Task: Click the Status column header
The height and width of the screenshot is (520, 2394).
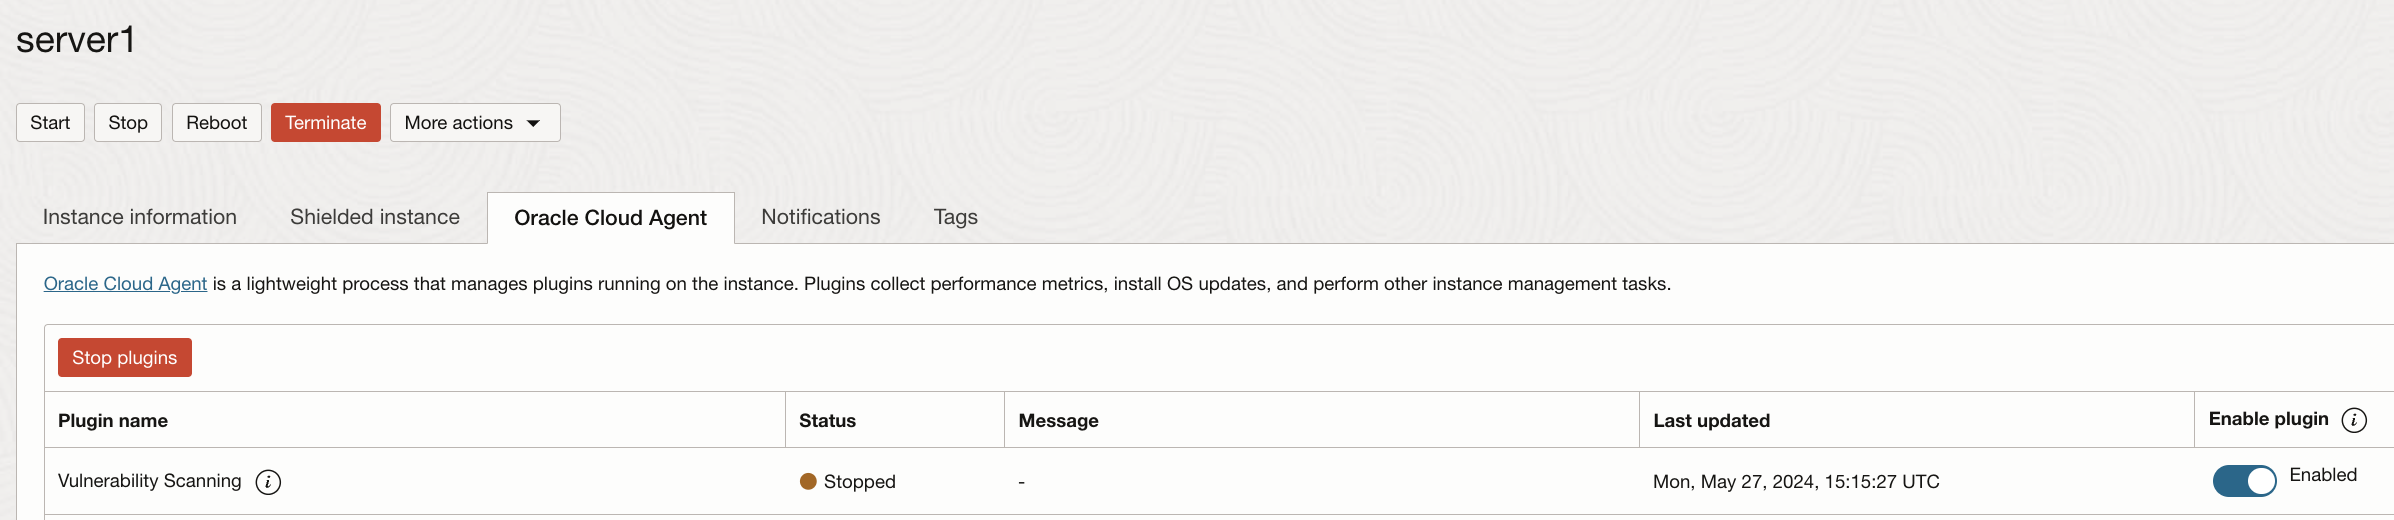Action: [827, 421]
